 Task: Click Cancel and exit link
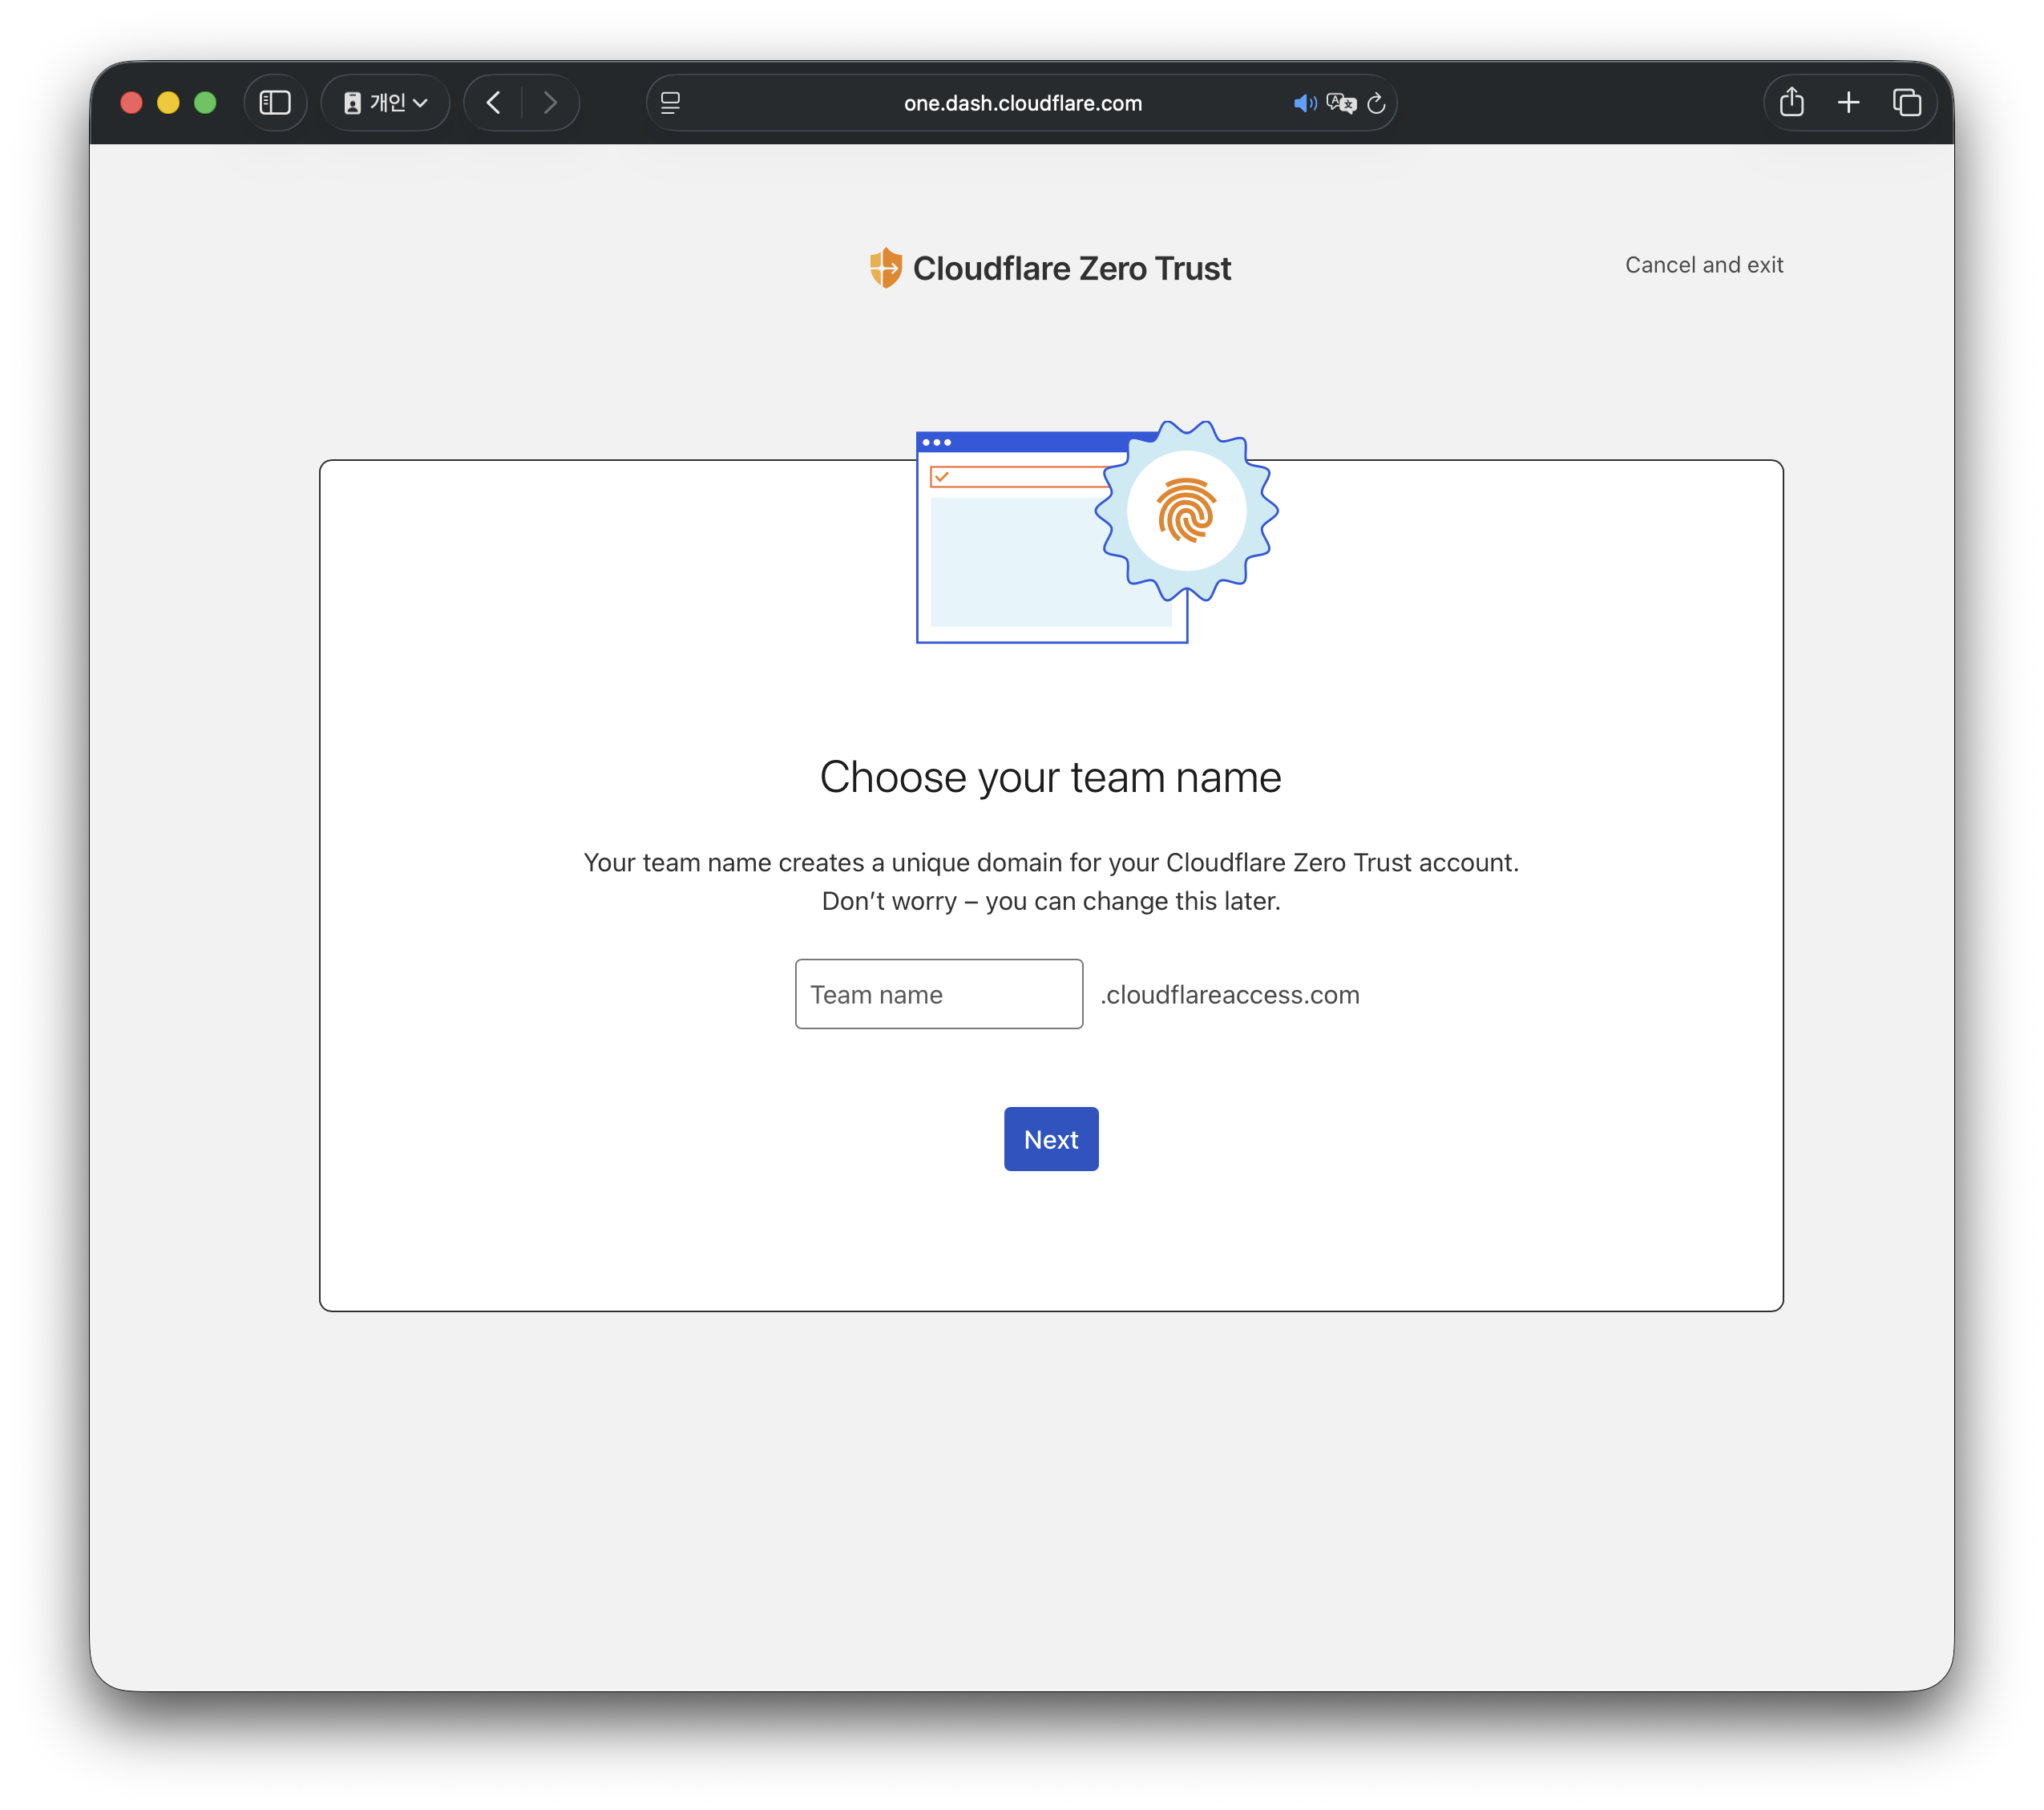tap(1703, 265)
